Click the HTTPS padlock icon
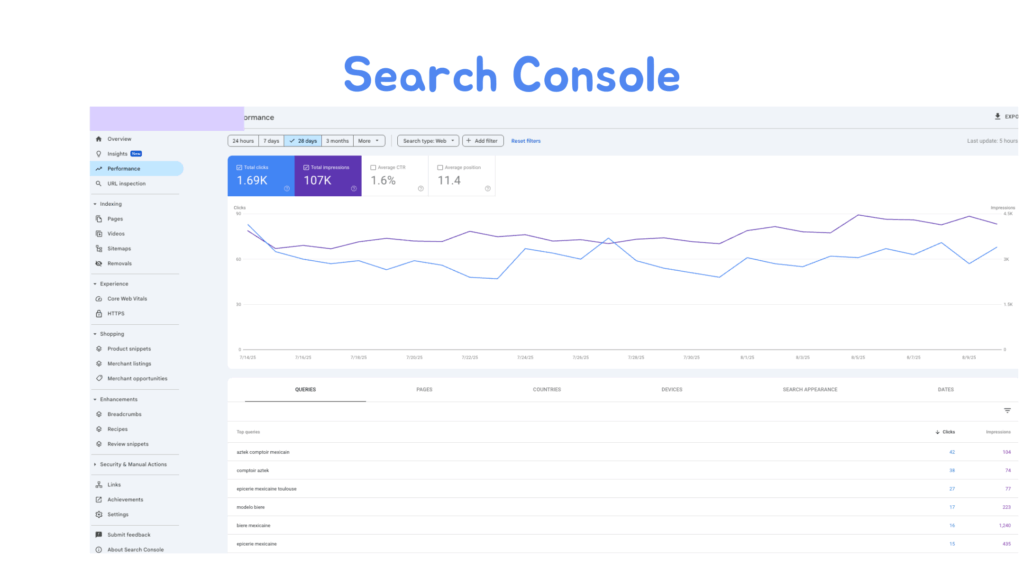 pos(99,314)
